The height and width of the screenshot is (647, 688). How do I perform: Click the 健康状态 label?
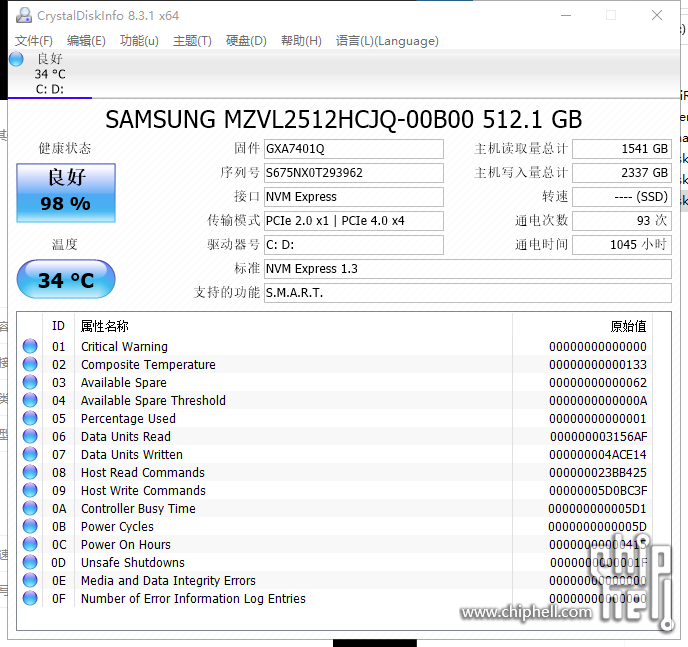65,148
